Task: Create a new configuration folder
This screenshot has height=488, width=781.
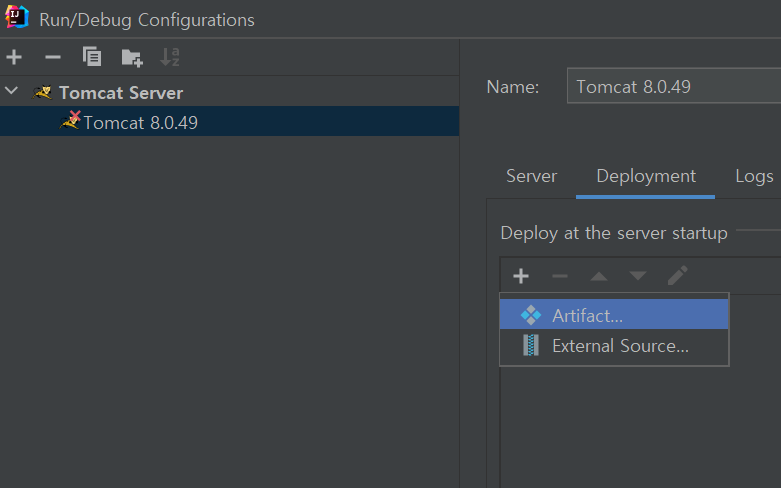Action: 132,57
